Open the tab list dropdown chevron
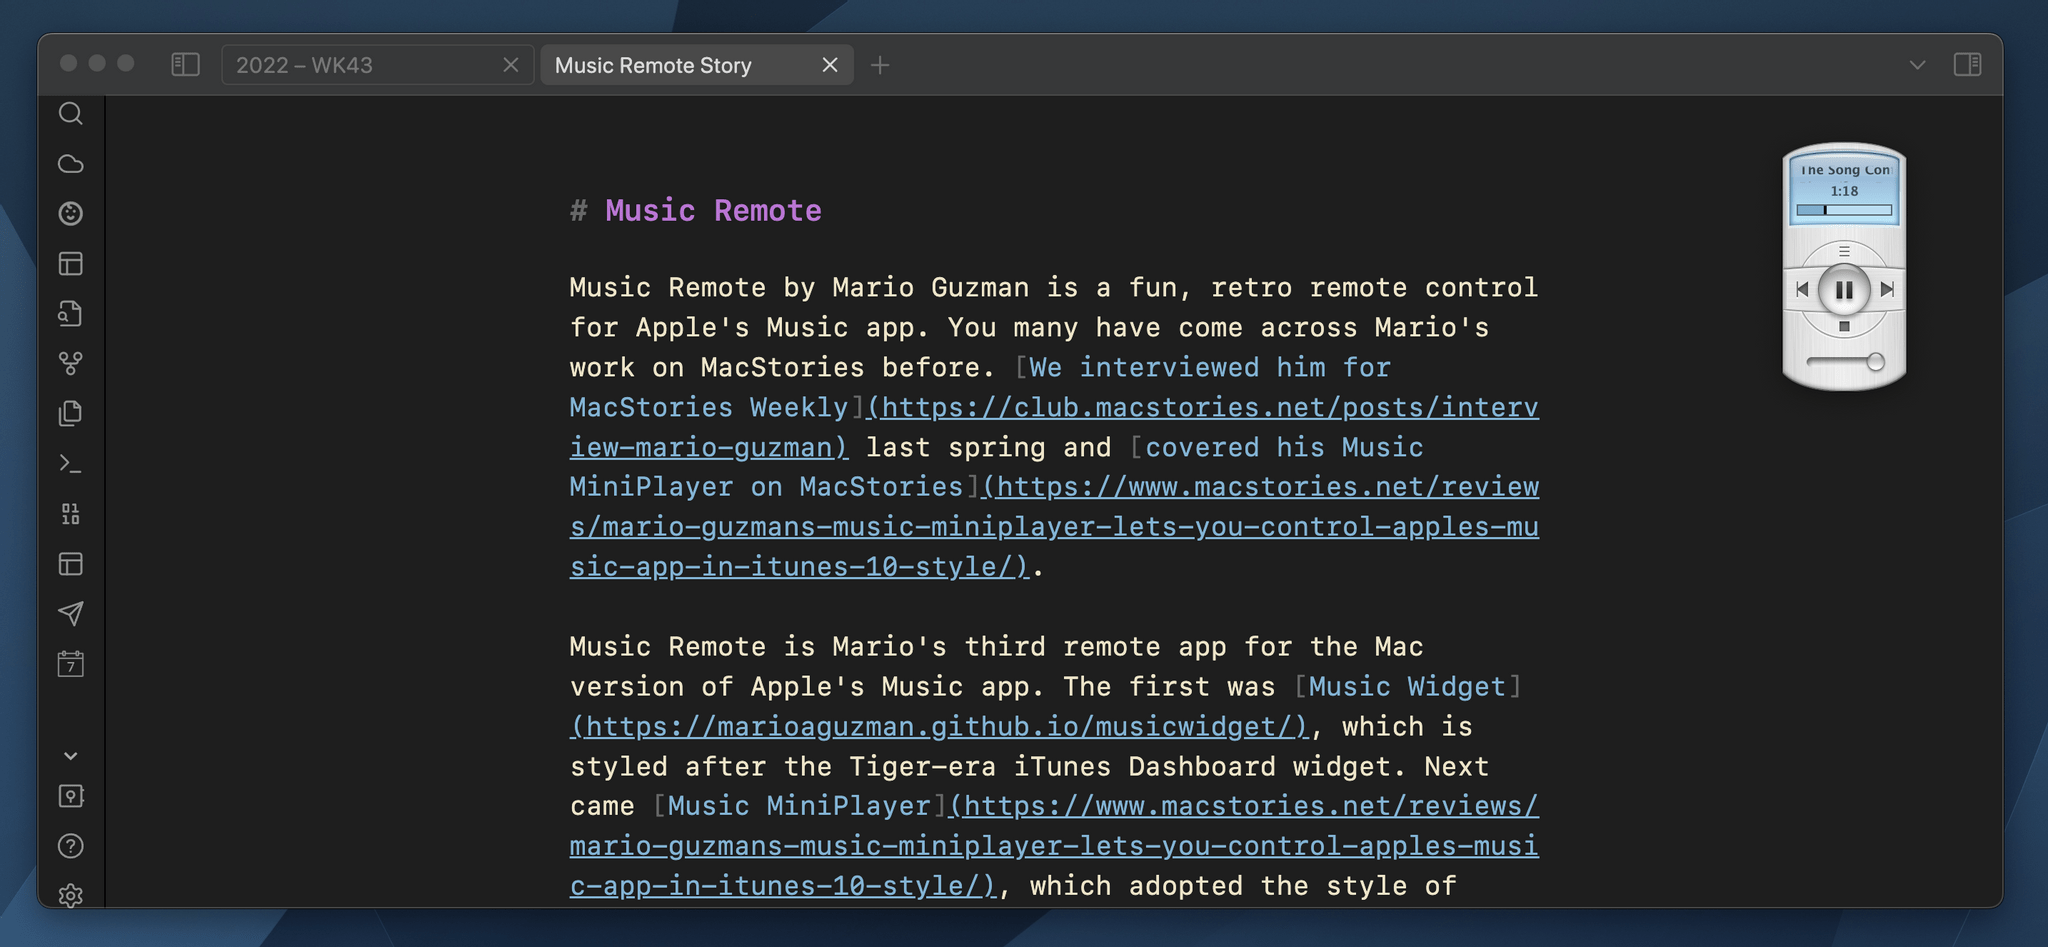 pyautogui.click(x=1917, y=65)
